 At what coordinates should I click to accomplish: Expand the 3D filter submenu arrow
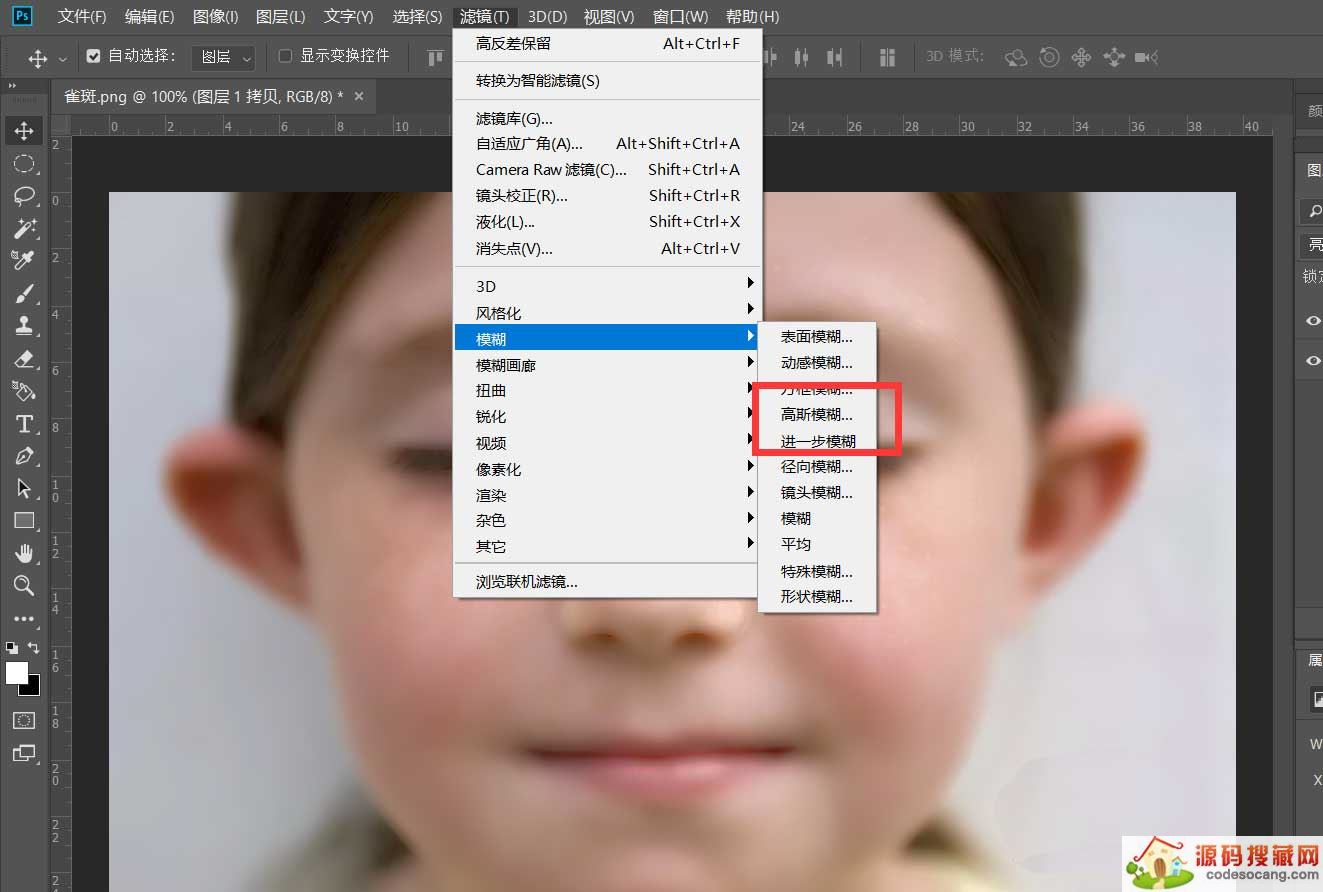point(750,284)
